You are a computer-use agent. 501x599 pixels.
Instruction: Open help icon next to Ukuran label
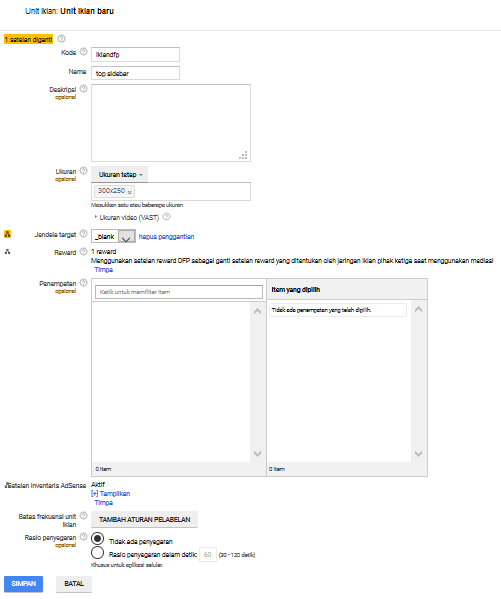click(x=83, y=170)
